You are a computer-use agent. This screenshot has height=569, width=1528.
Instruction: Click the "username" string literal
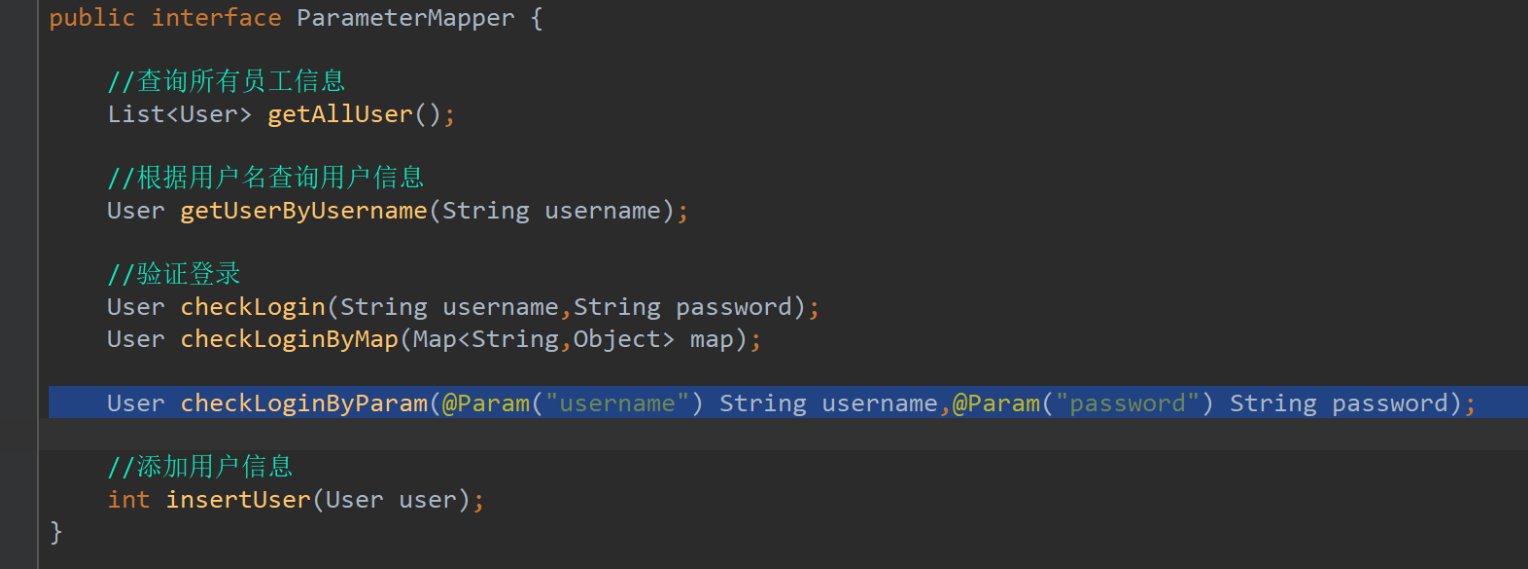point(617,403)
